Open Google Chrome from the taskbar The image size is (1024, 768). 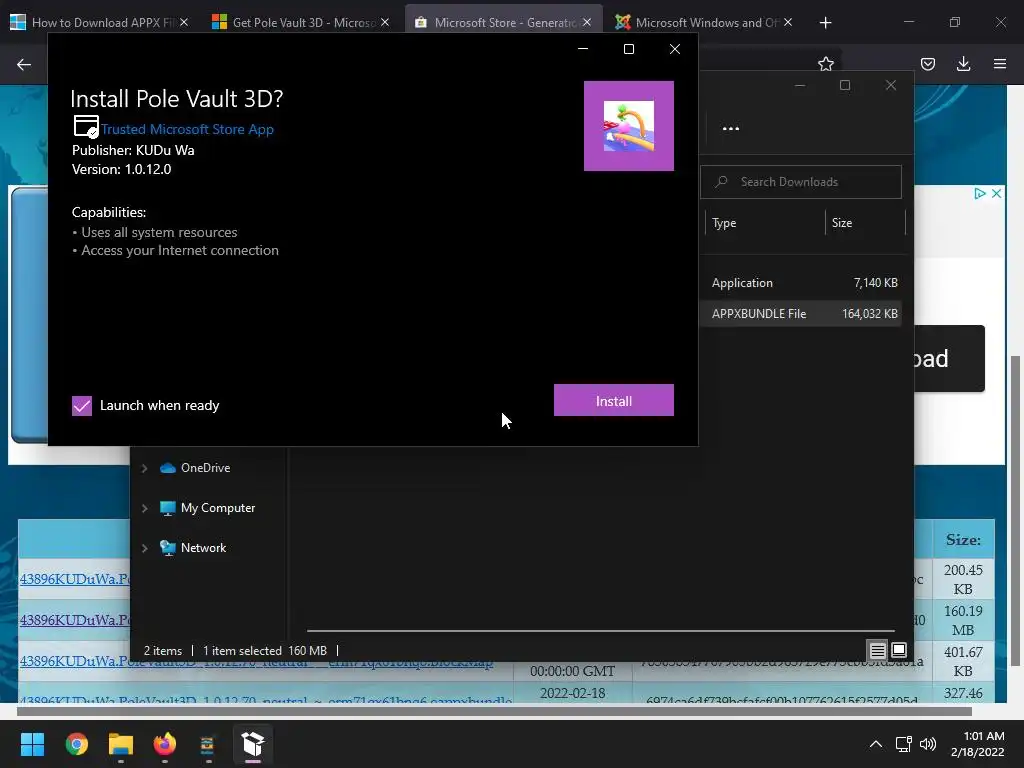coord(76,744)
